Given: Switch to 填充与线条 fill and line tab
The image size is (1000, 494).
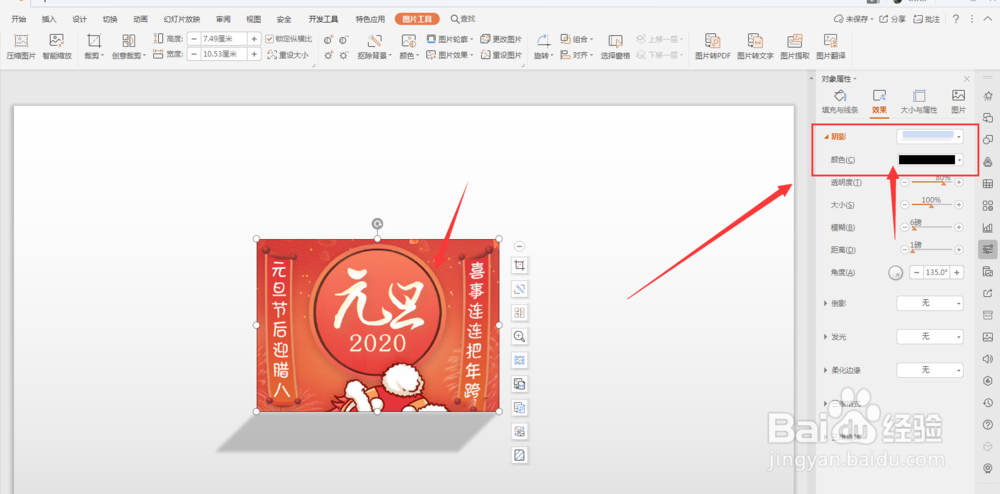Looking at the screenshot, I should click(840, 102).
